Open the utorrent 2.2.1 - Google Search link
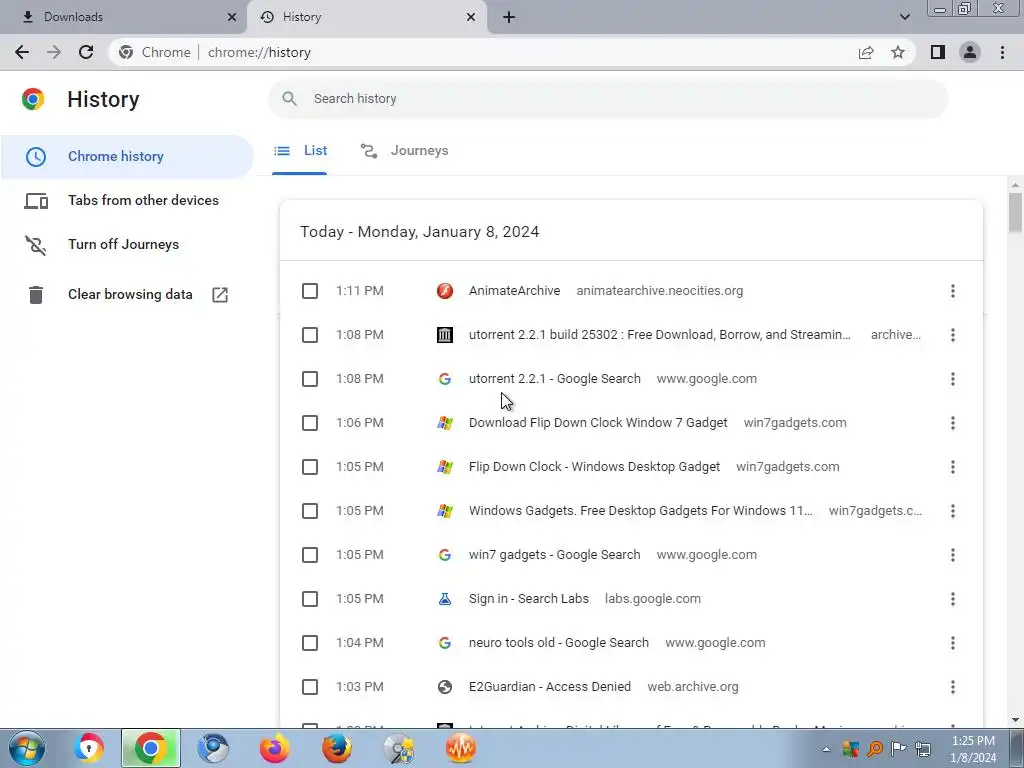The width and height of the screenshot is (1024, 768). click(x=554, y=379)
